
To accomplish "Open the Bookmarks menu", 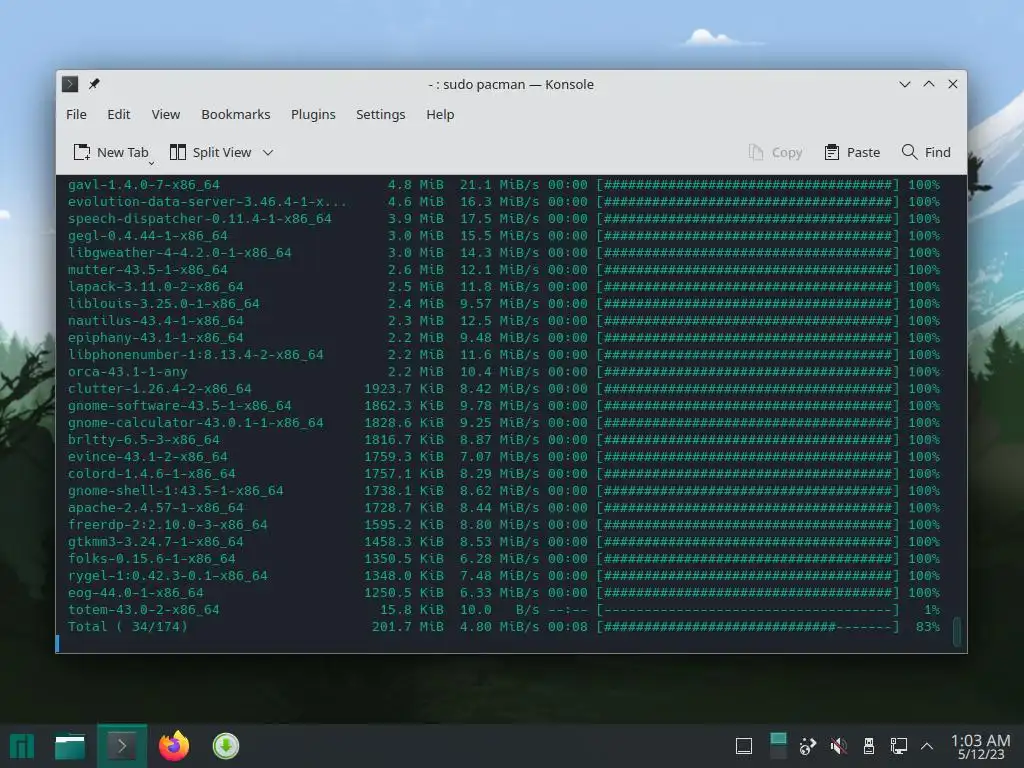I will [236, 114].
